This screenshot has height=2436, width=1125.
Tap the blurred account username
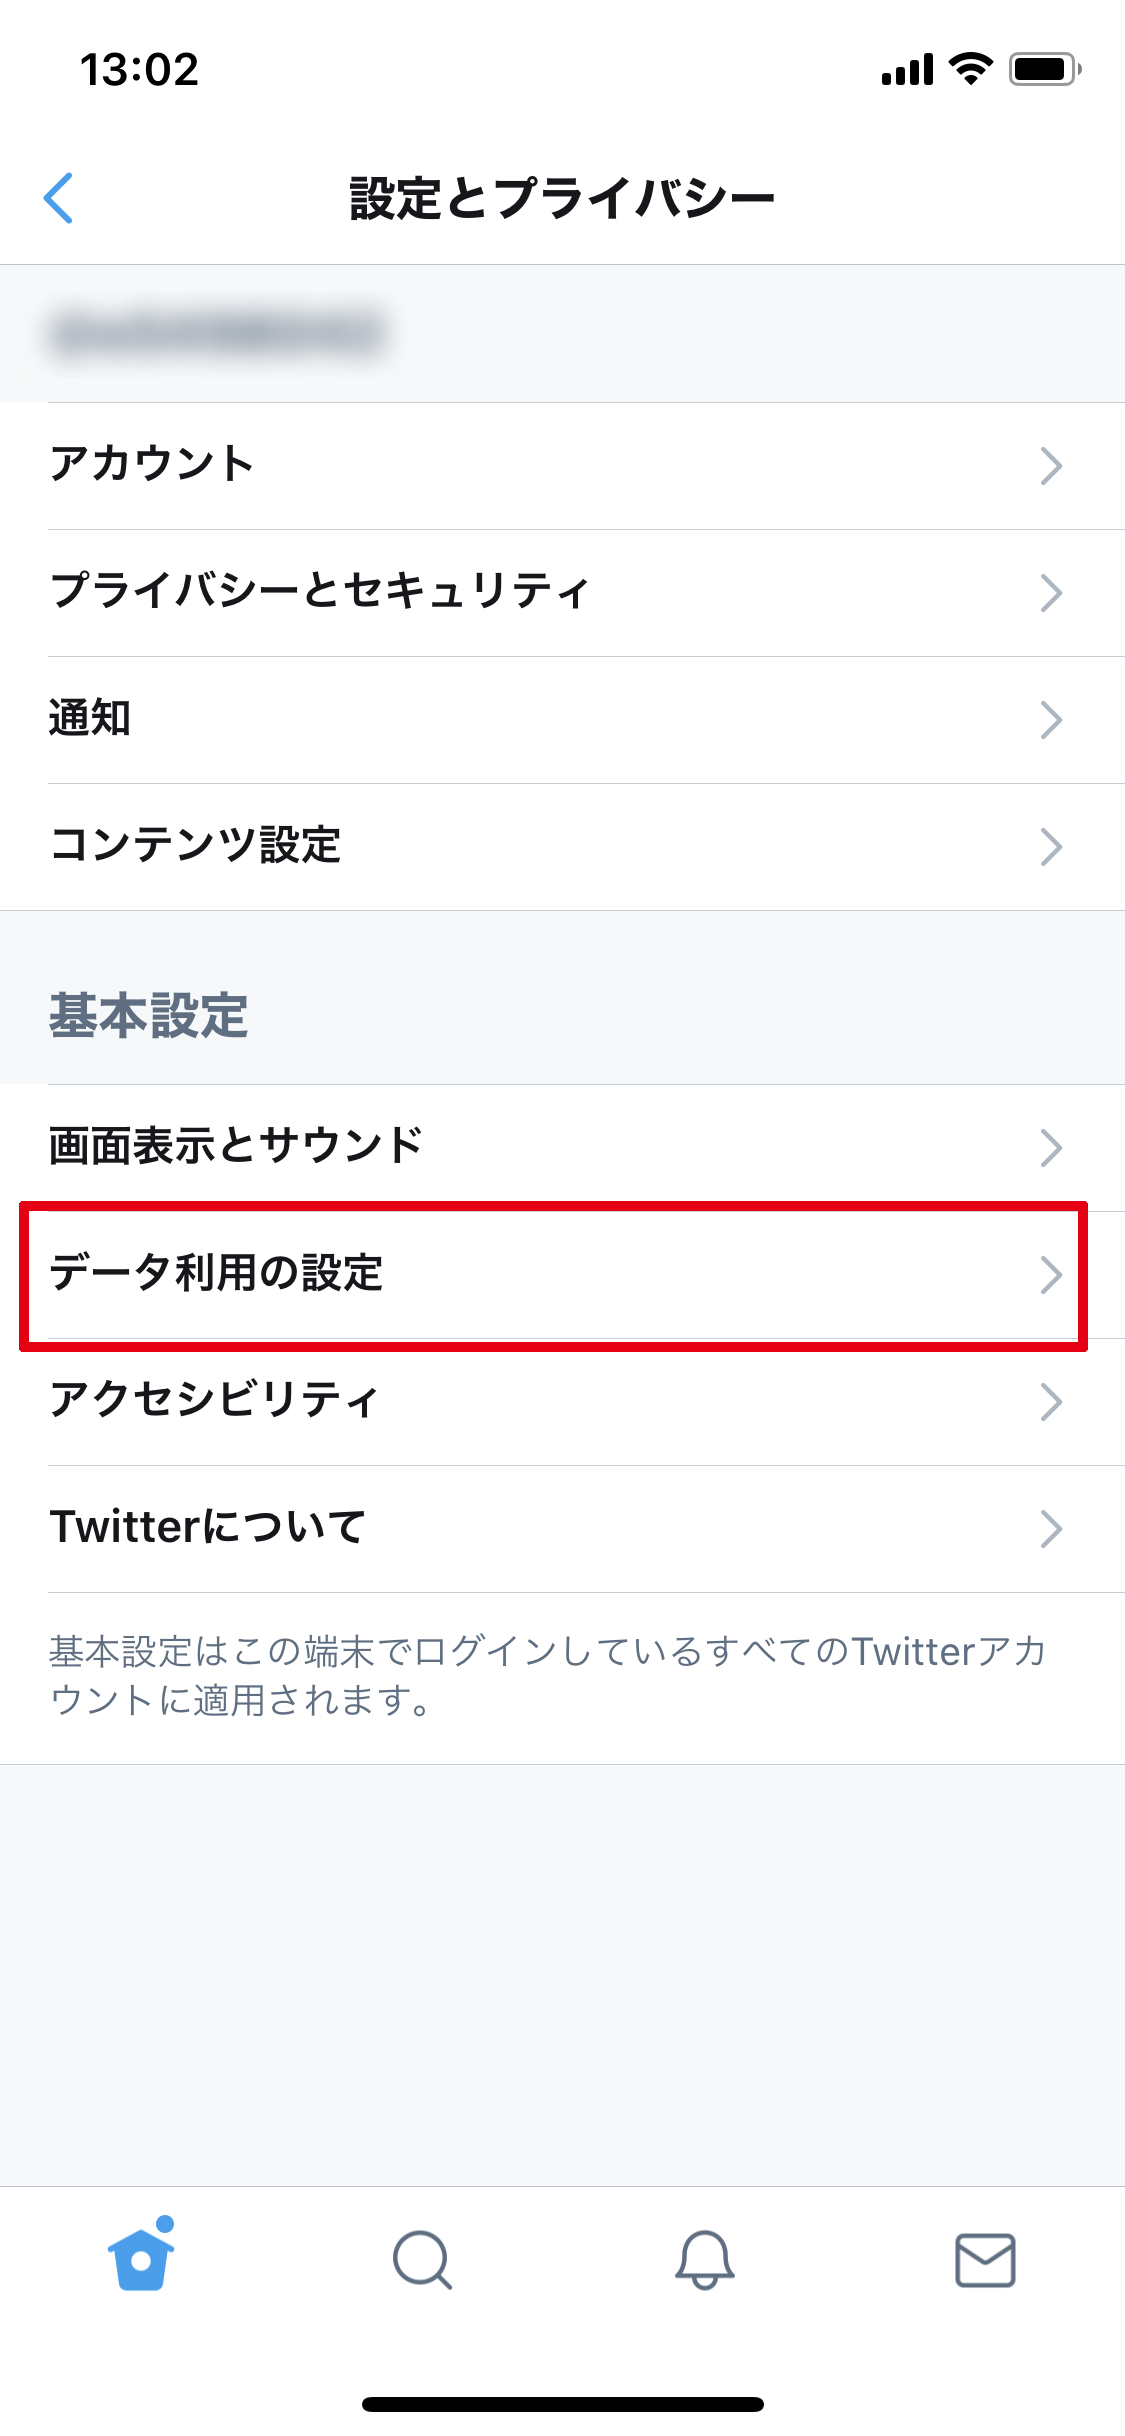click(x=217, y=333)
